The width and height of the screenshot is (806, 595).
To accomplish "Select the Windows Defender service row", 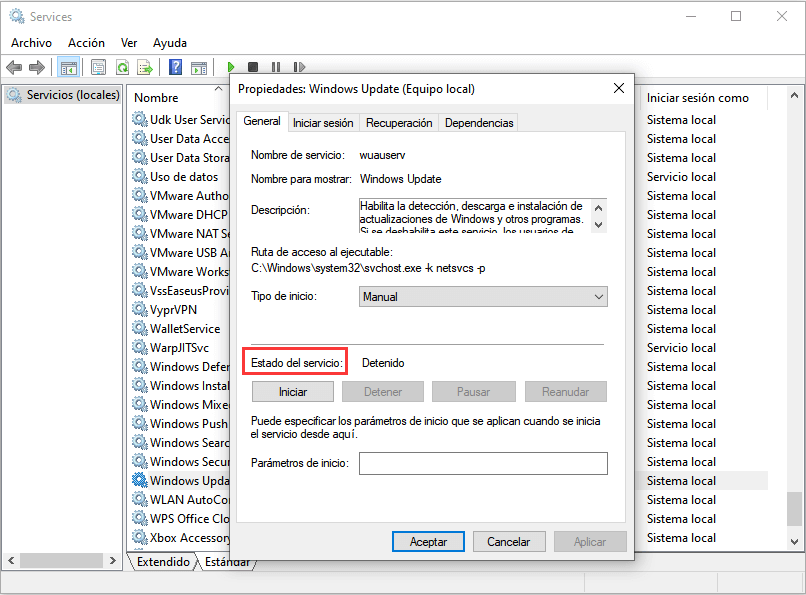I will click(180, 366).
